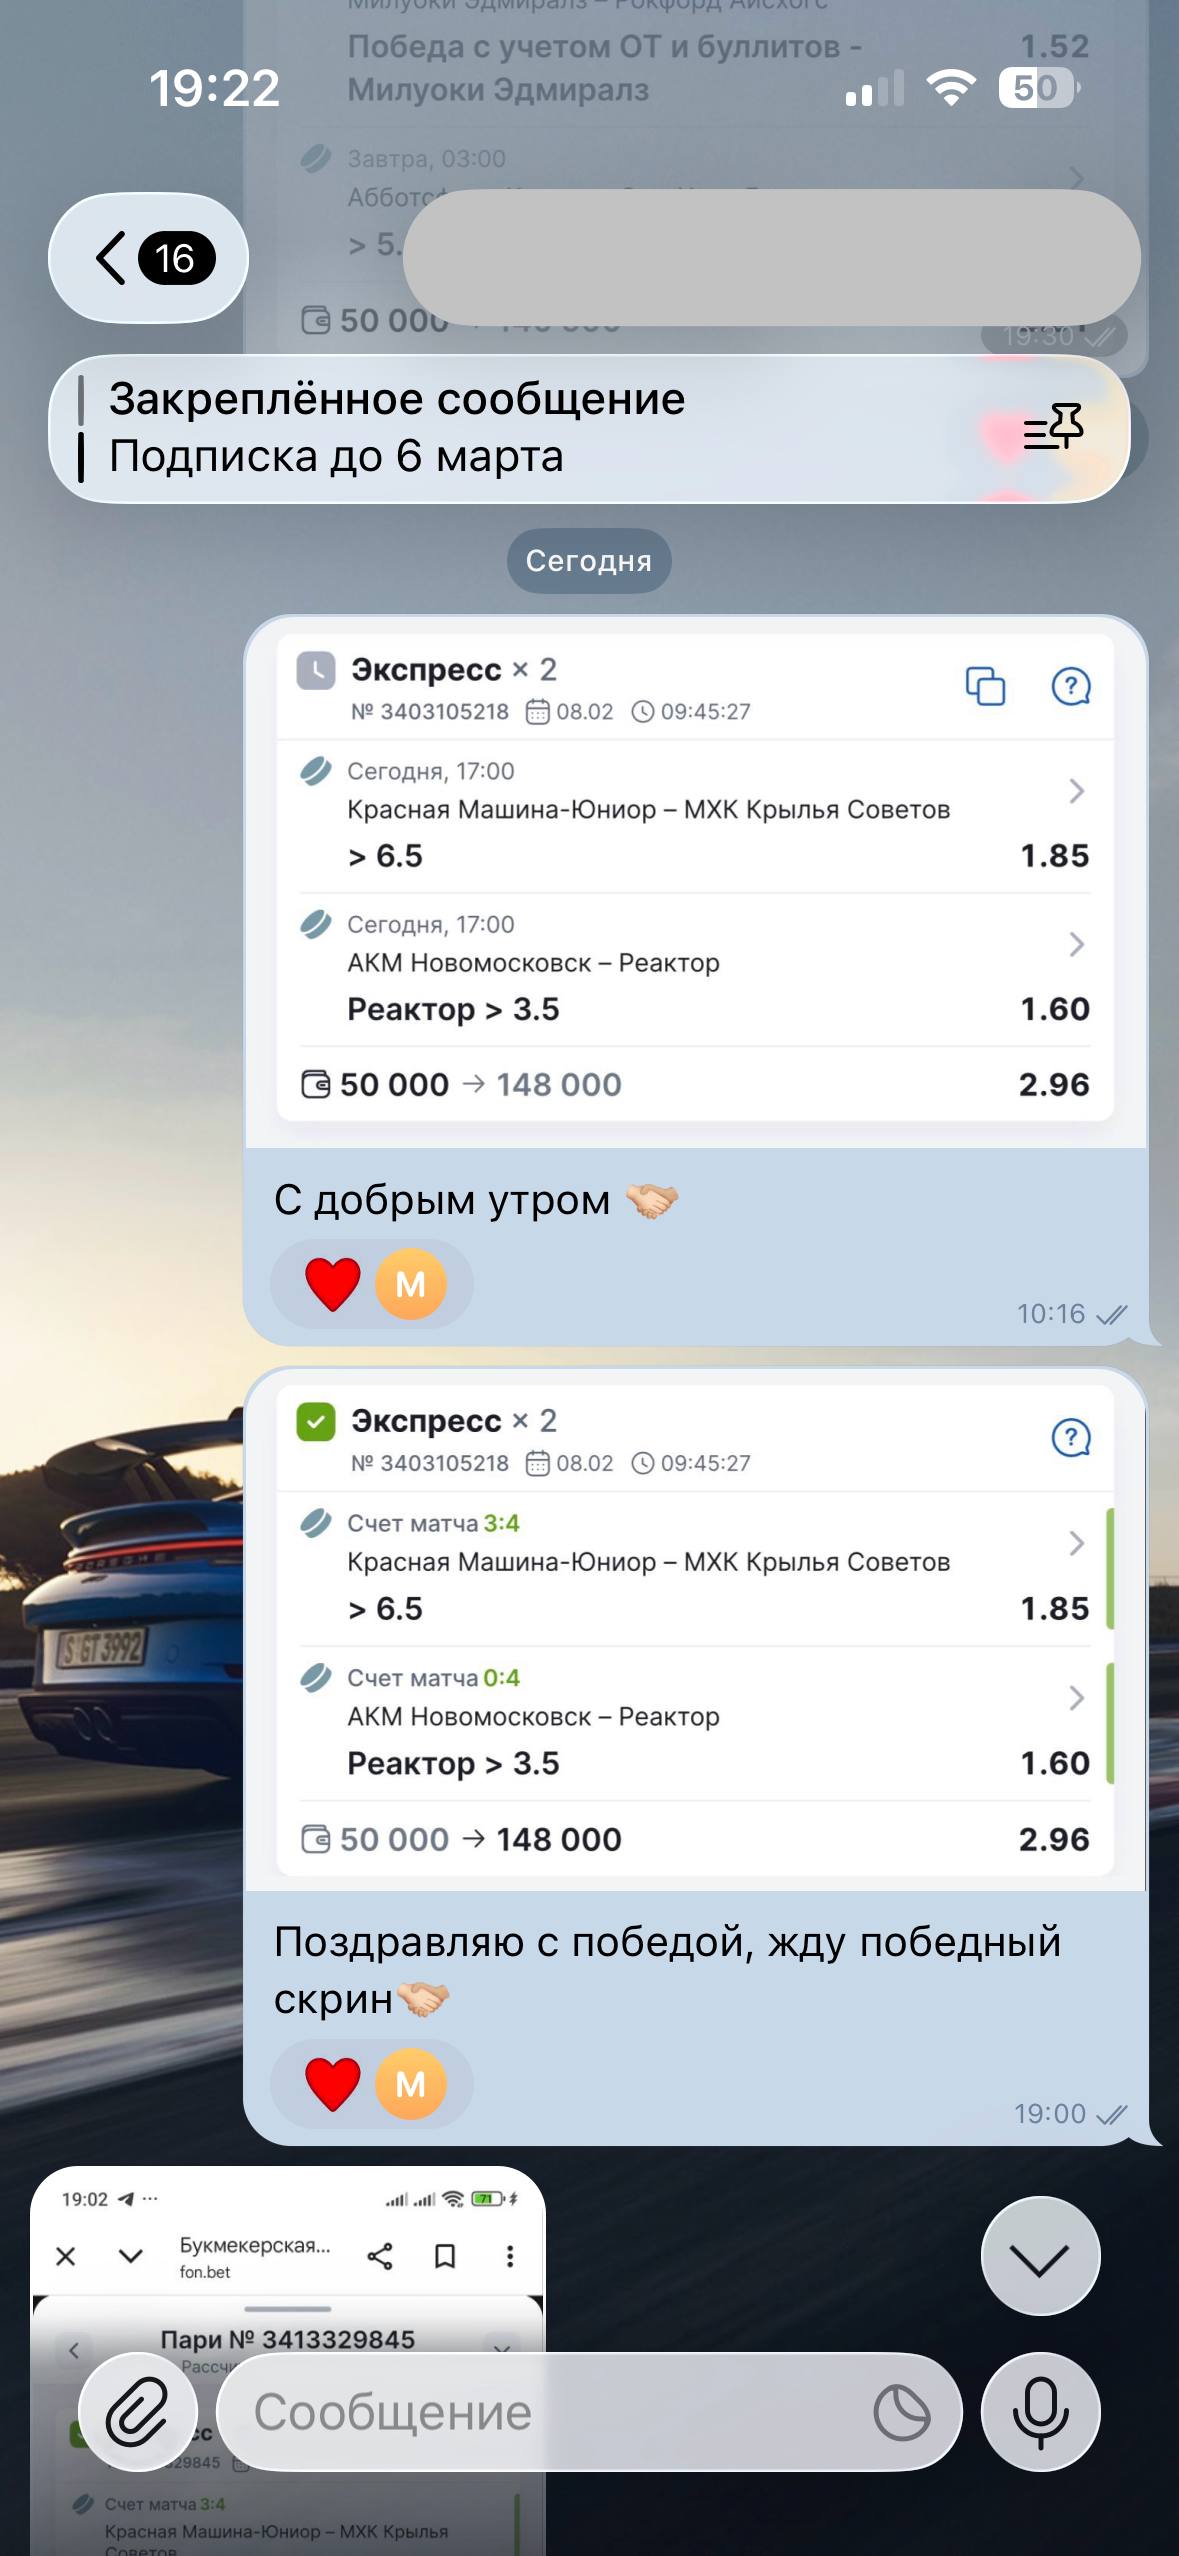Tap the heart reaction under «С добрым утром»
This screenshot has width=1179, height=2556.
point(333,1284)
